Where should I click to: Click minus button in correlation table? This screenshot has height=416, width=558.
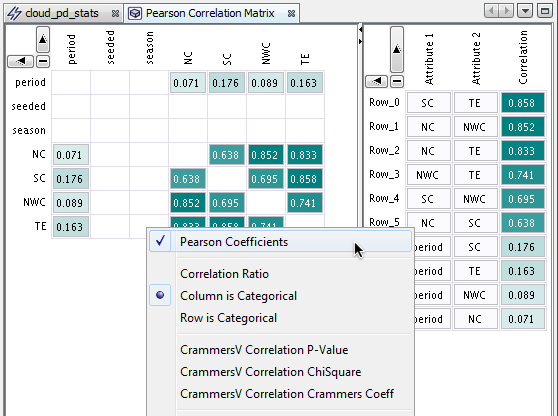[x=397, y=81]
